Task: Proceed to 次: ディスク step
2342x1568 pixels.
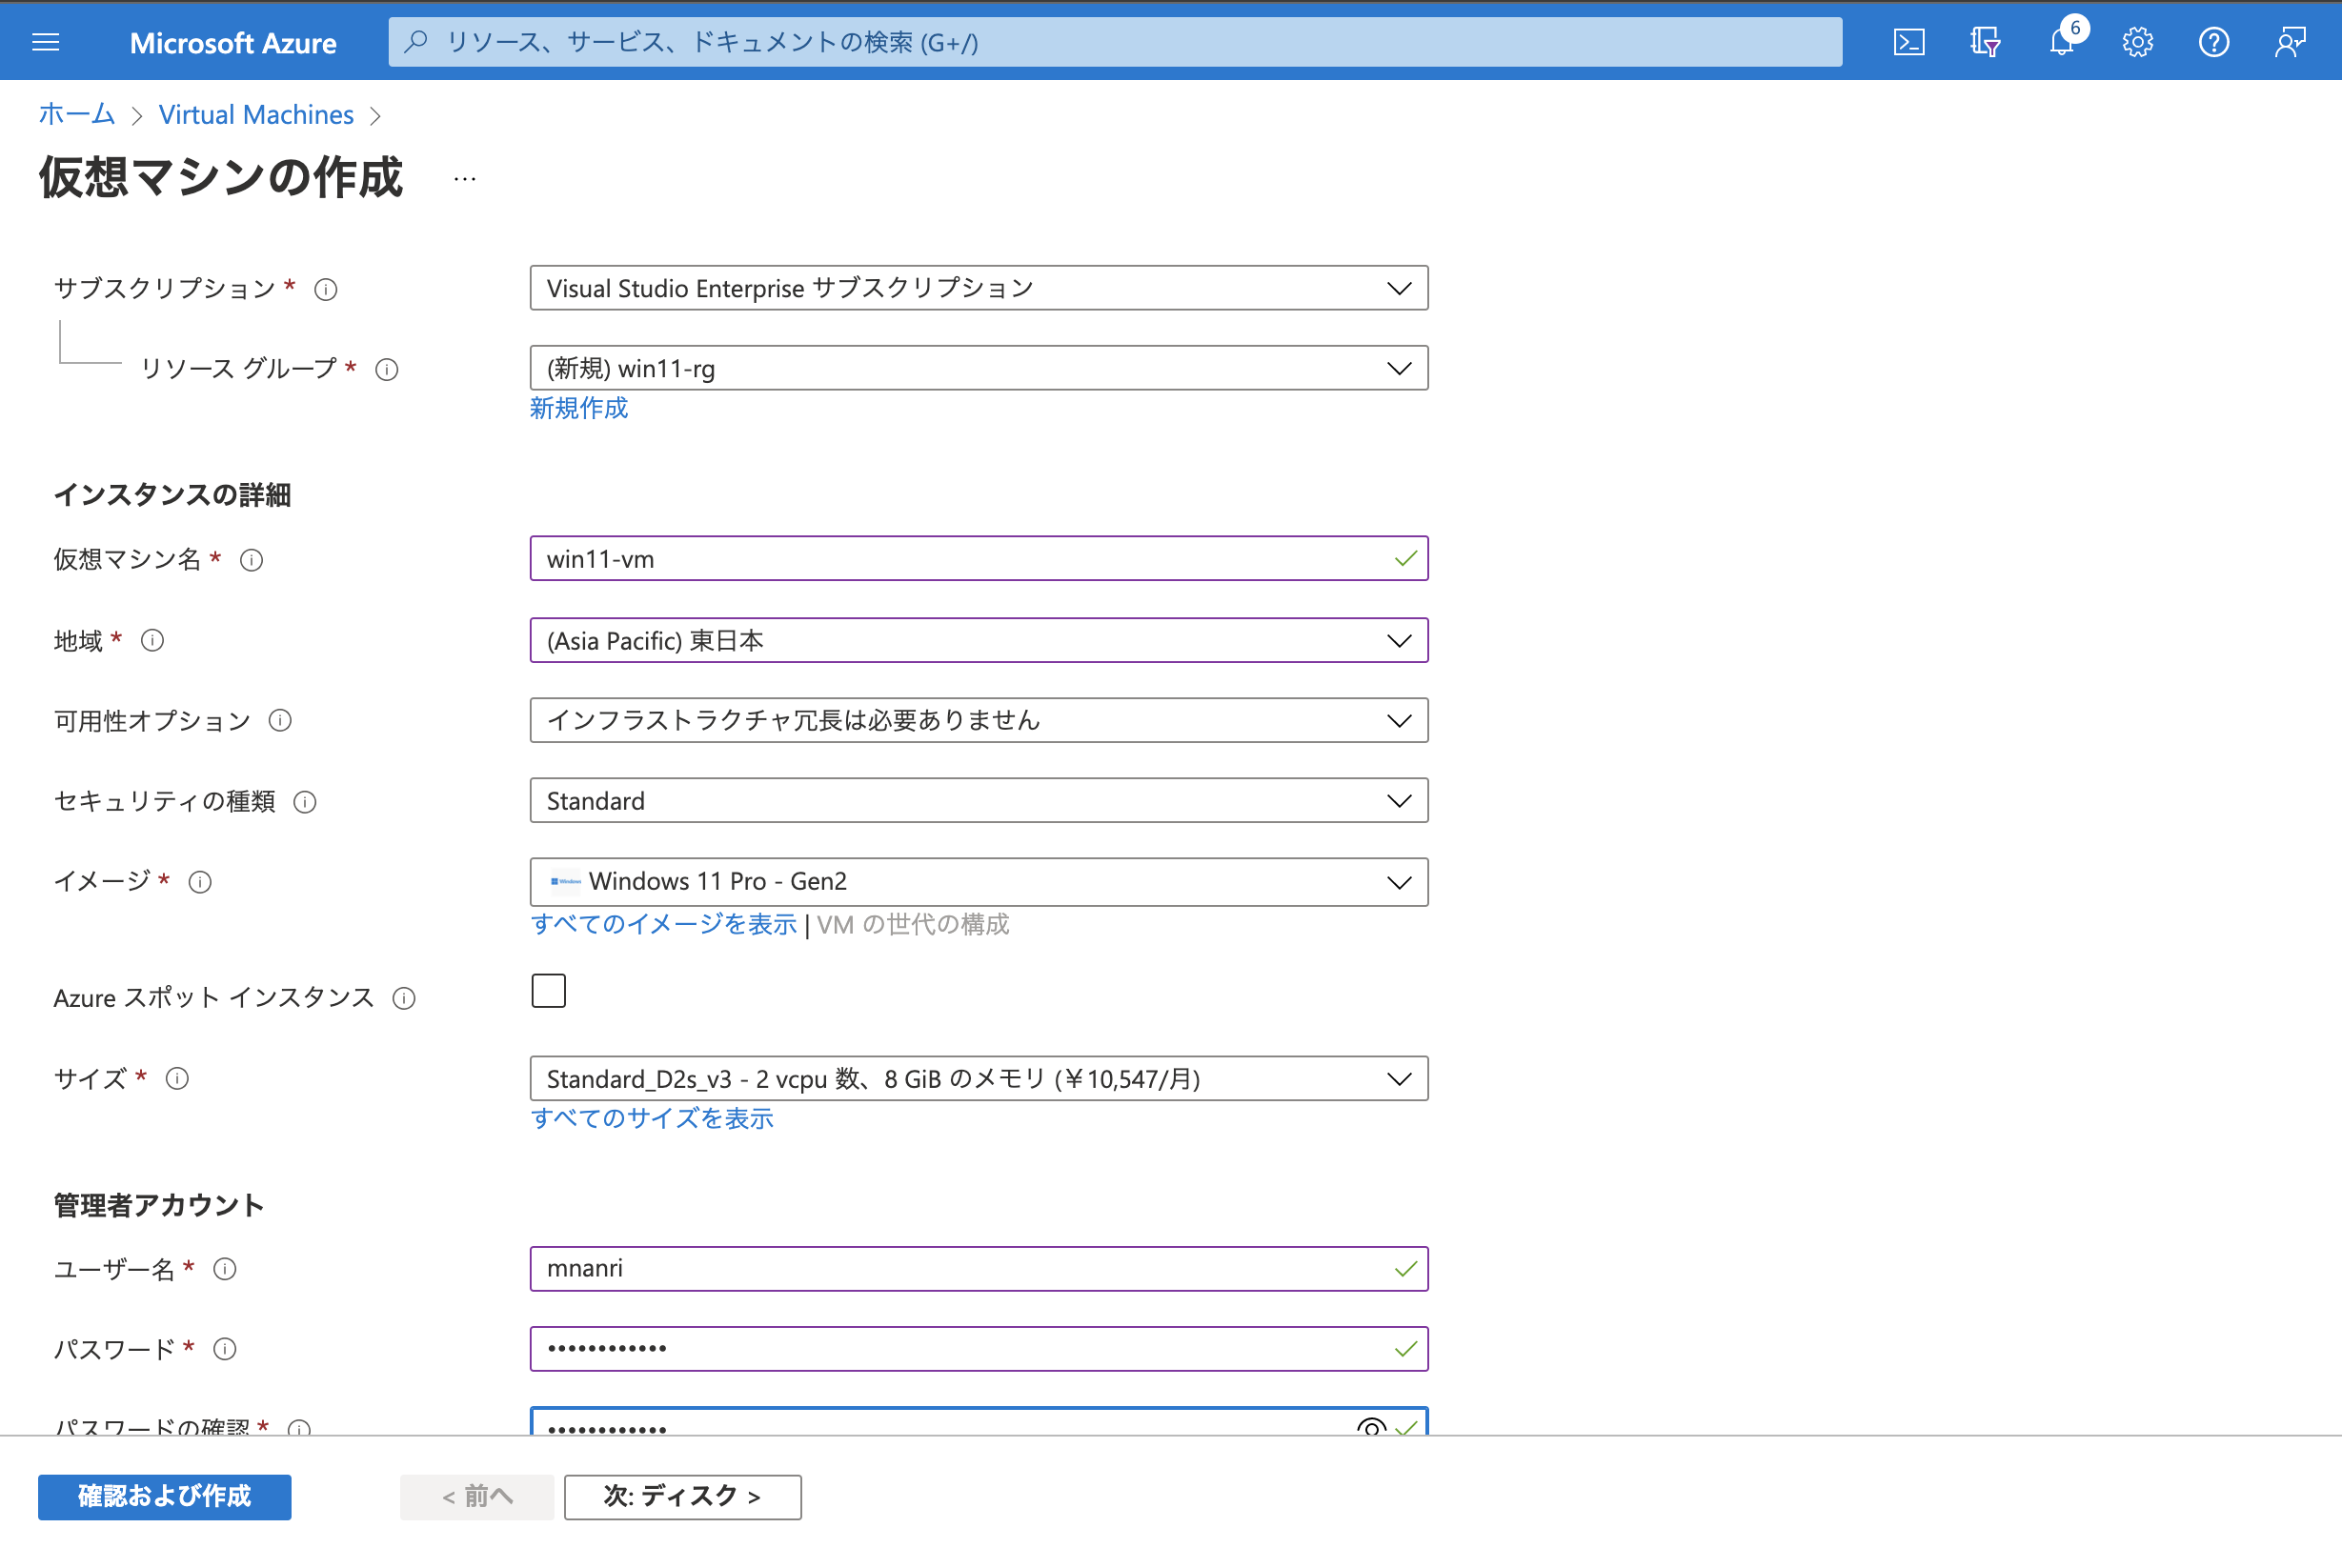Action: click(682, 1496)
